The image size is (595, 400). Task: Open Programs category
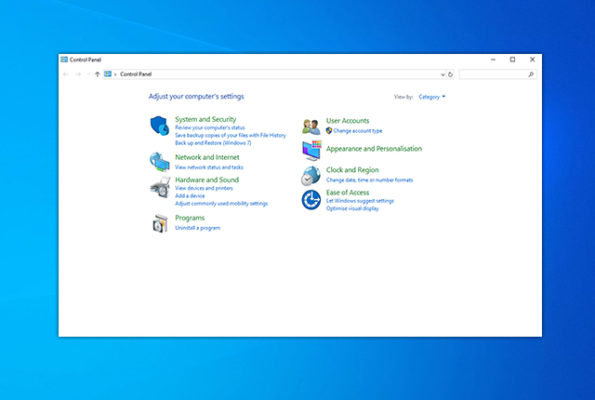tap(190, 218)
